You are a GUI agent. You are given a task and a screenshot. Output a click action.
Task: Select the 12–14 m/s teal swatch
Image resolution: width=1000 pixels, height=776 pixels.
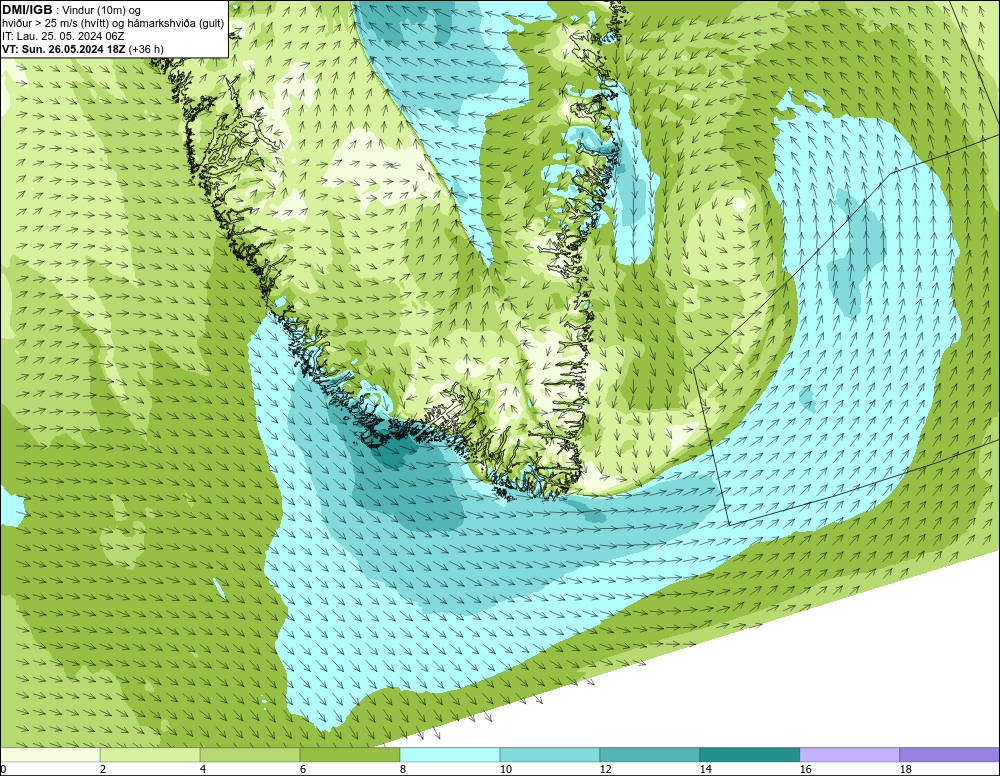coord(650,755)
